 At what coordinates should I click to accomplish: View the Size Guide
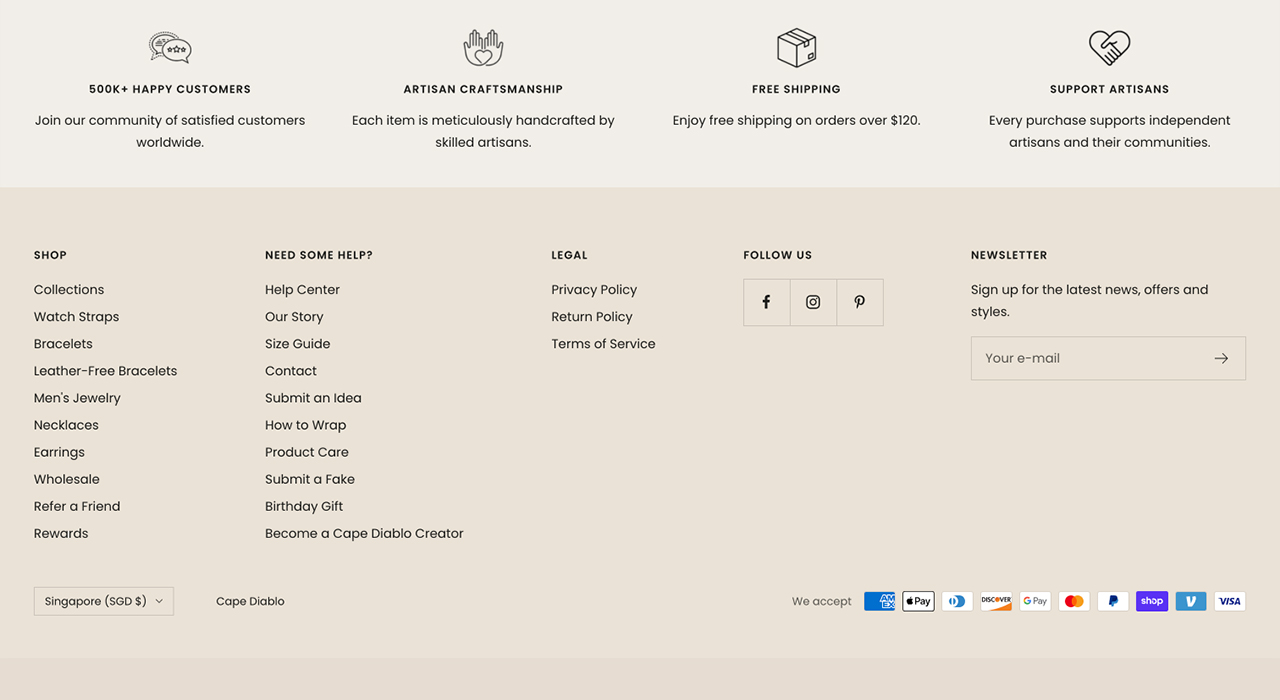[297, 344]
